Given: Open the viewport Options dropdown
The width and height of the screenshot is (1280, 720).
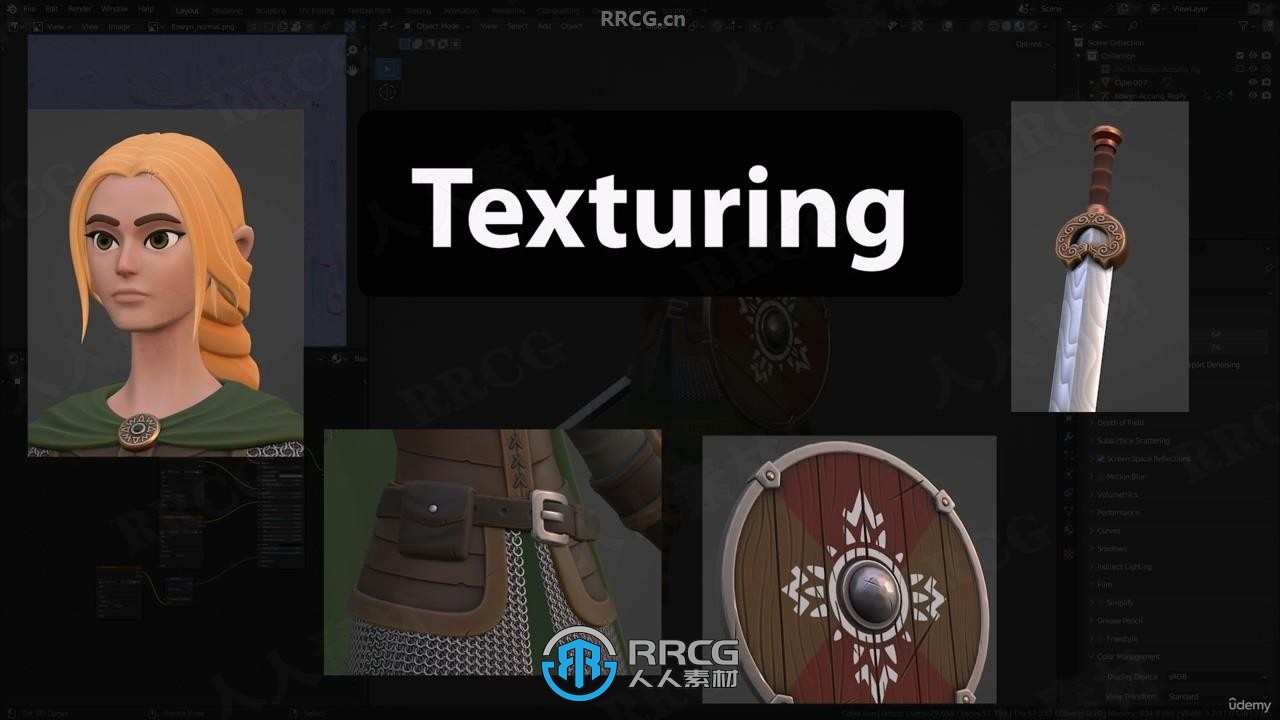Looking at the screenshot, I should point(1031,44).
